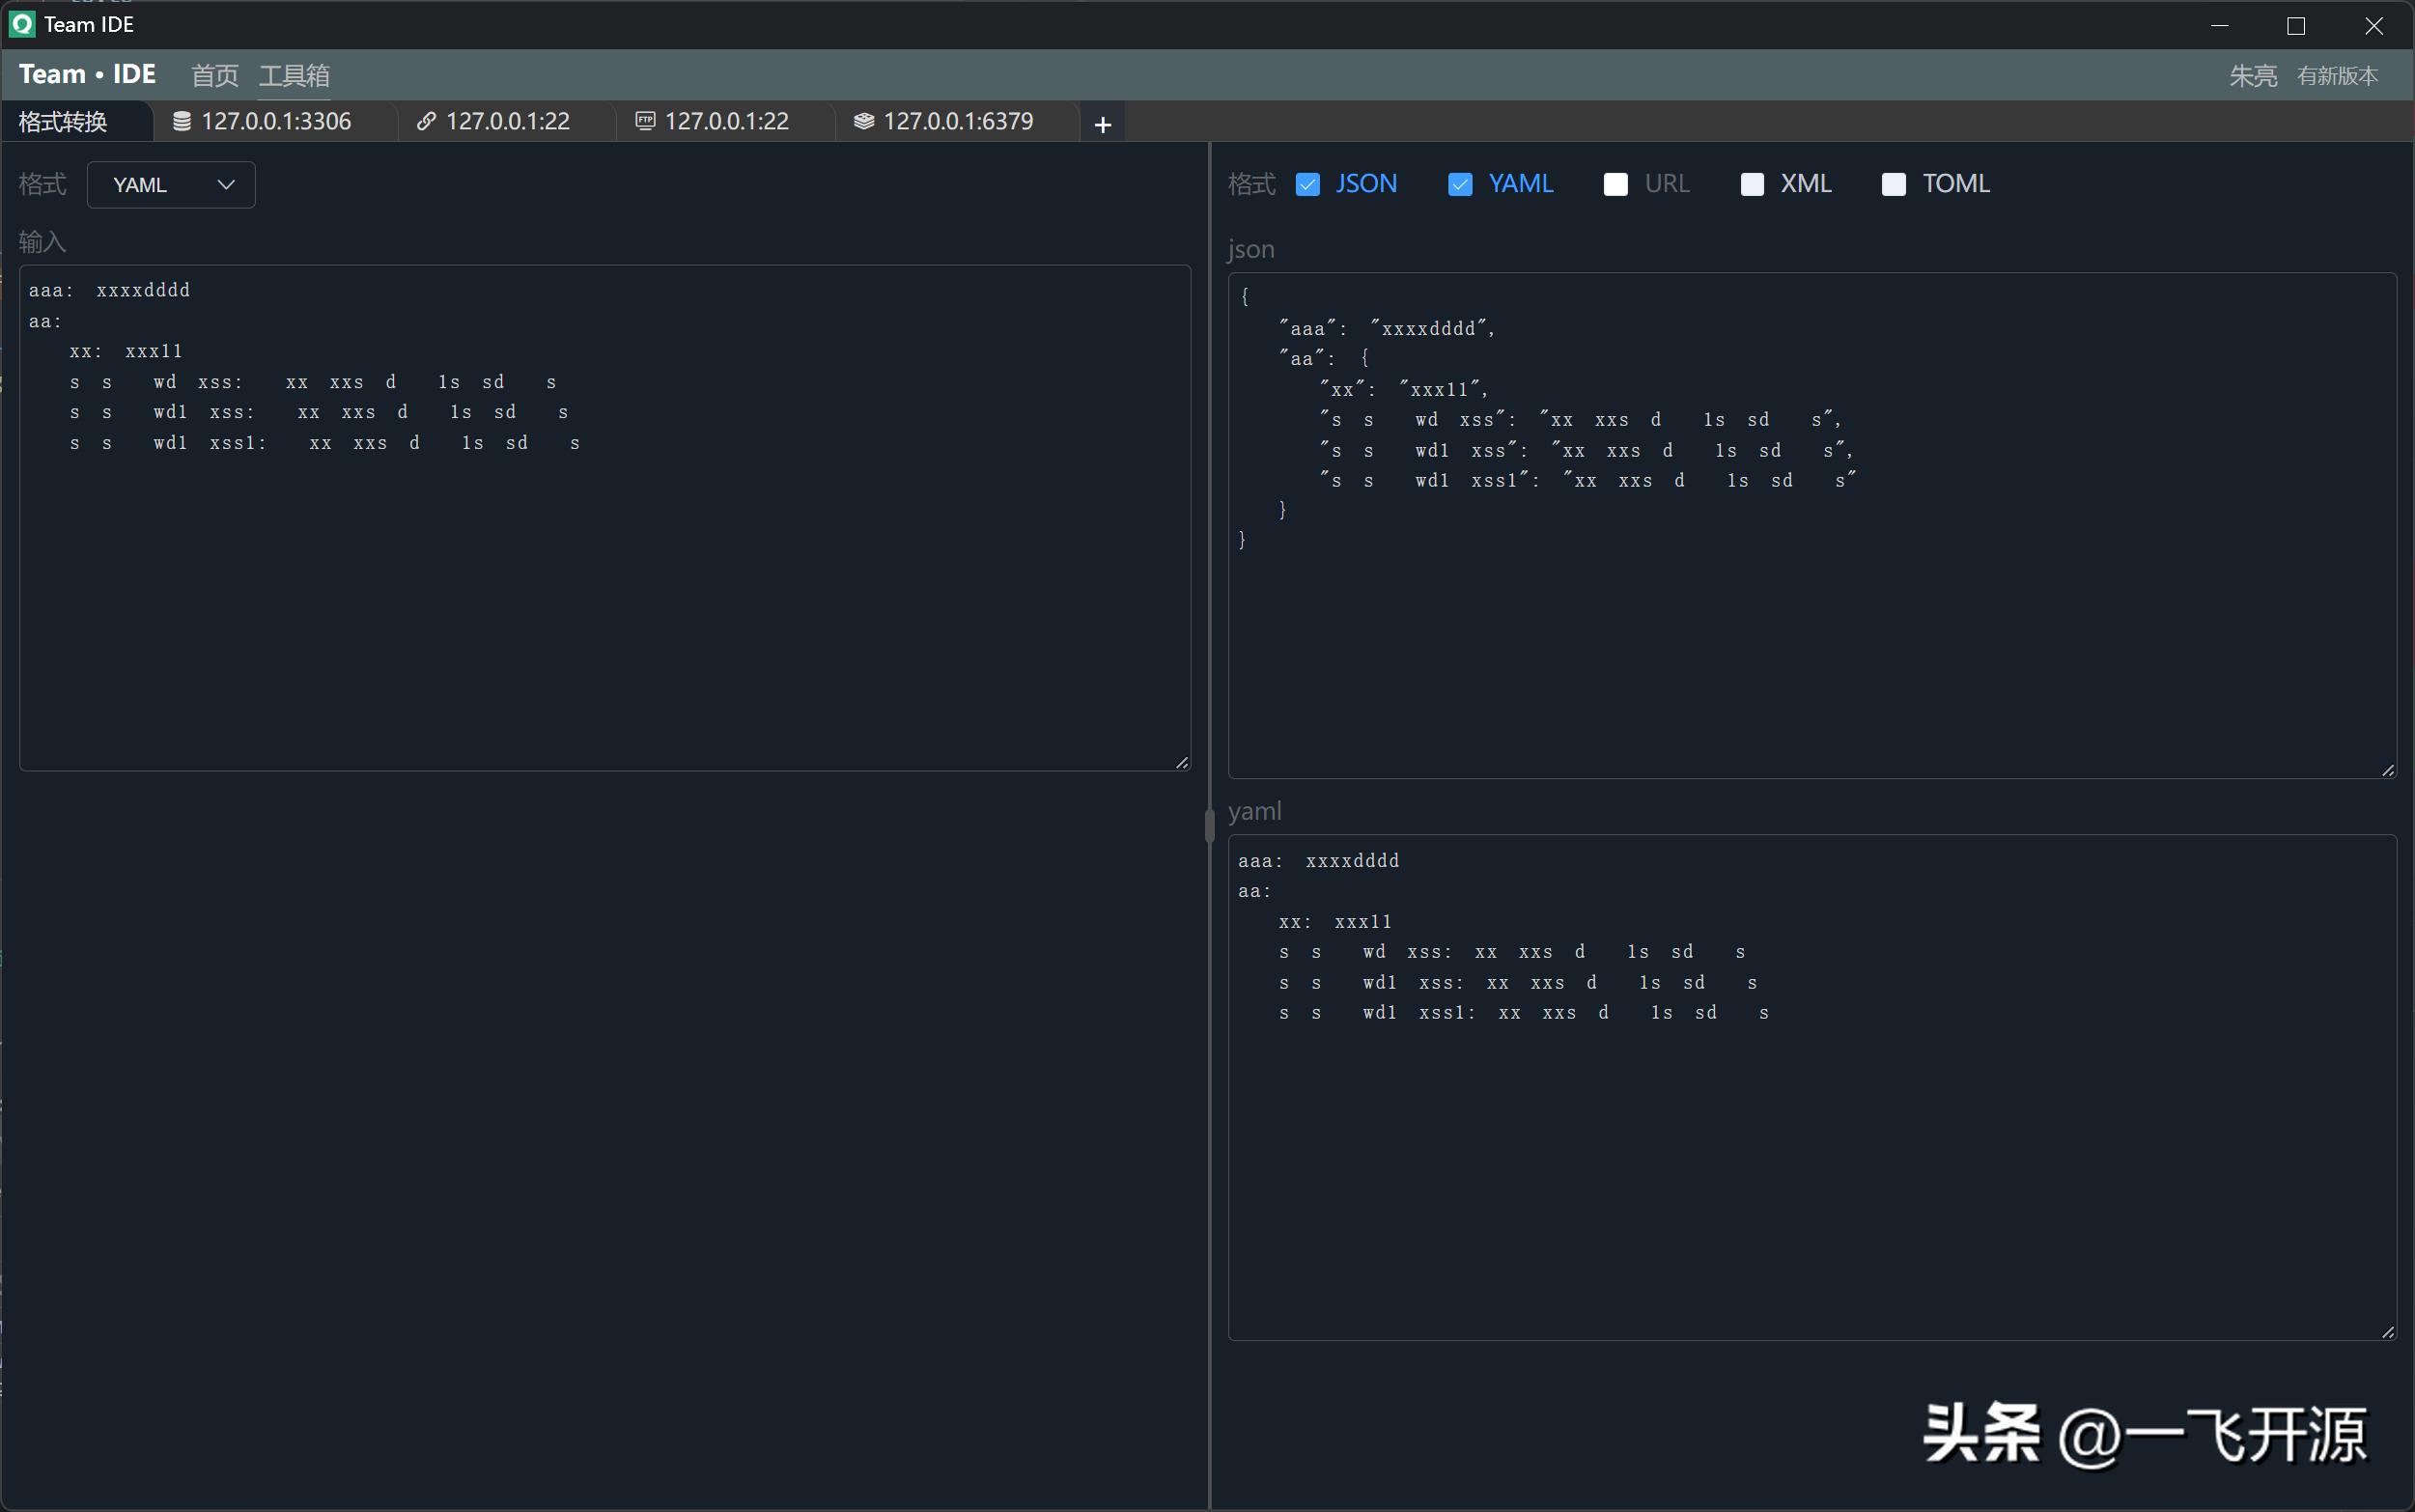
Task: Click the SSH link icon on second tab
Action: [x=426, y=122]
